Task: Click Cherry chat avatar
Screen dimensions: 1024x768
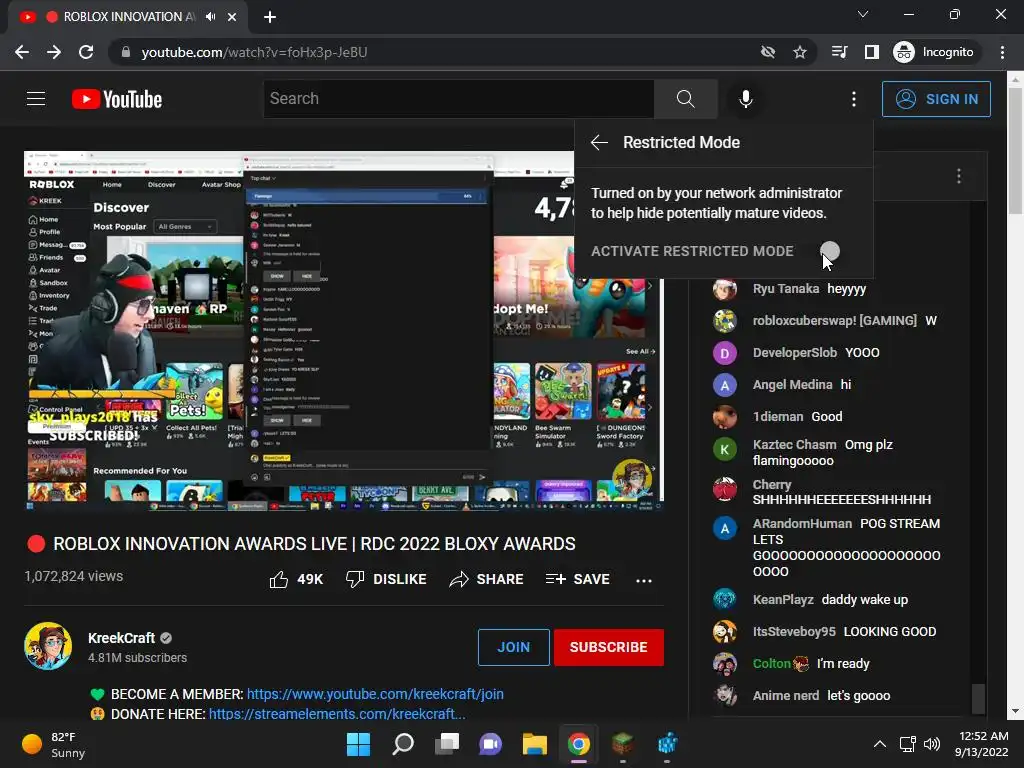Action: coord(725,488)
